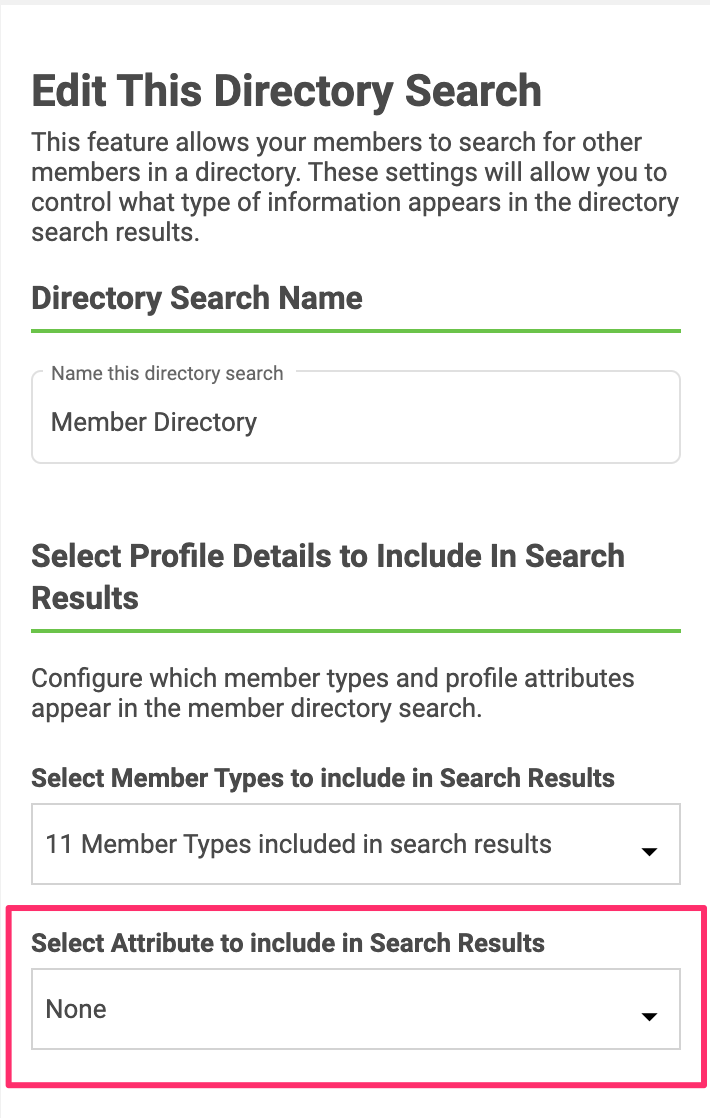Screen dimensions: 710x1118
Task: Click the "Edit This Directory Search" heading
Action: [x=286, y=91]
